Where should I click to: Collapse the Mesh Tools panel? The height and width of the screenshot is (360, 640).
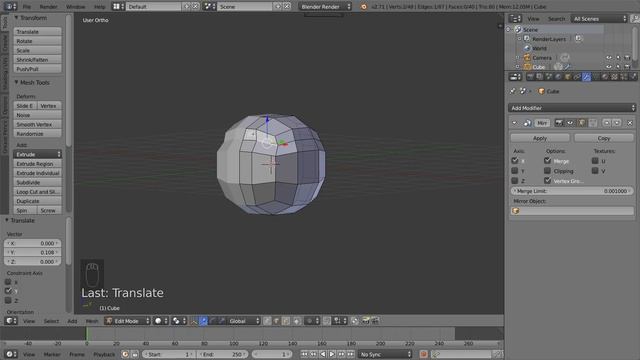pos(16,82)
